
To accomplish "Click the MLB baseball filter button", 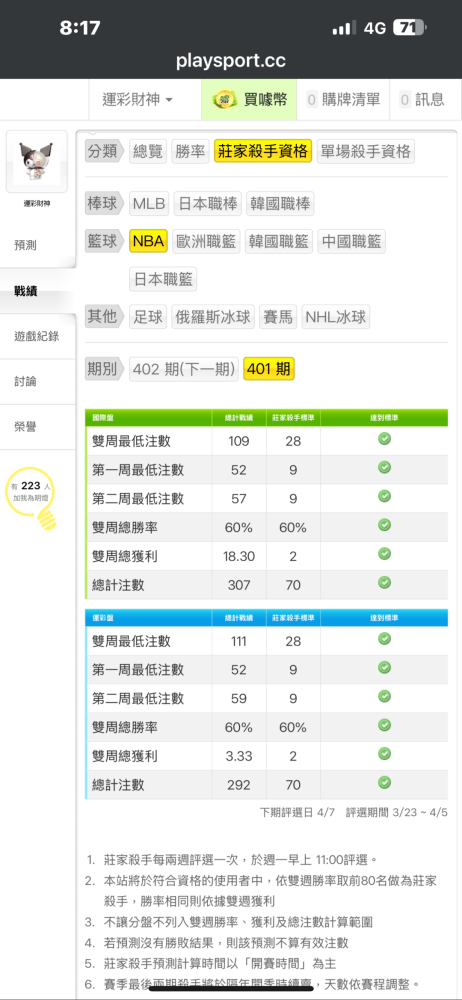I will (149, 203).
